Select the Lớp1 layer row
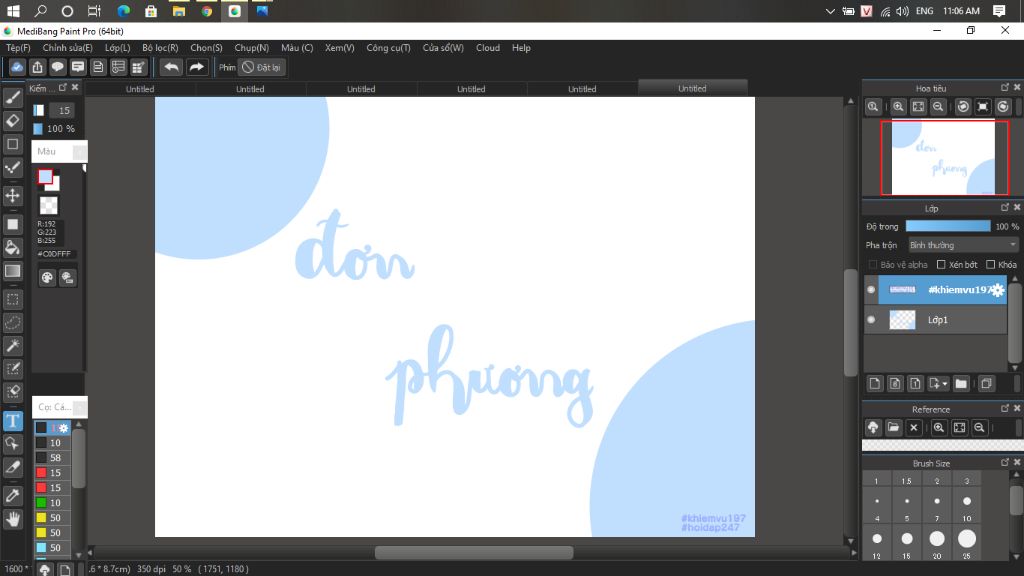 click(x=936, y=320)
